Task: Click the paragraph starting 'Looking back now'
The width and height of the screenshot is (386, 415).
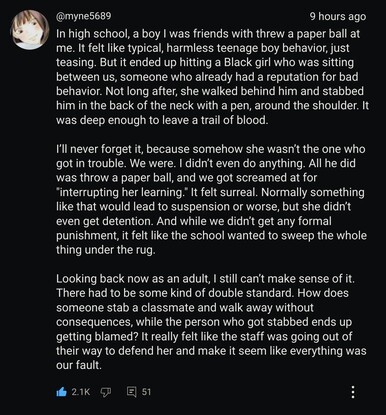Action: pyautogui.click(x=211, y=321)
